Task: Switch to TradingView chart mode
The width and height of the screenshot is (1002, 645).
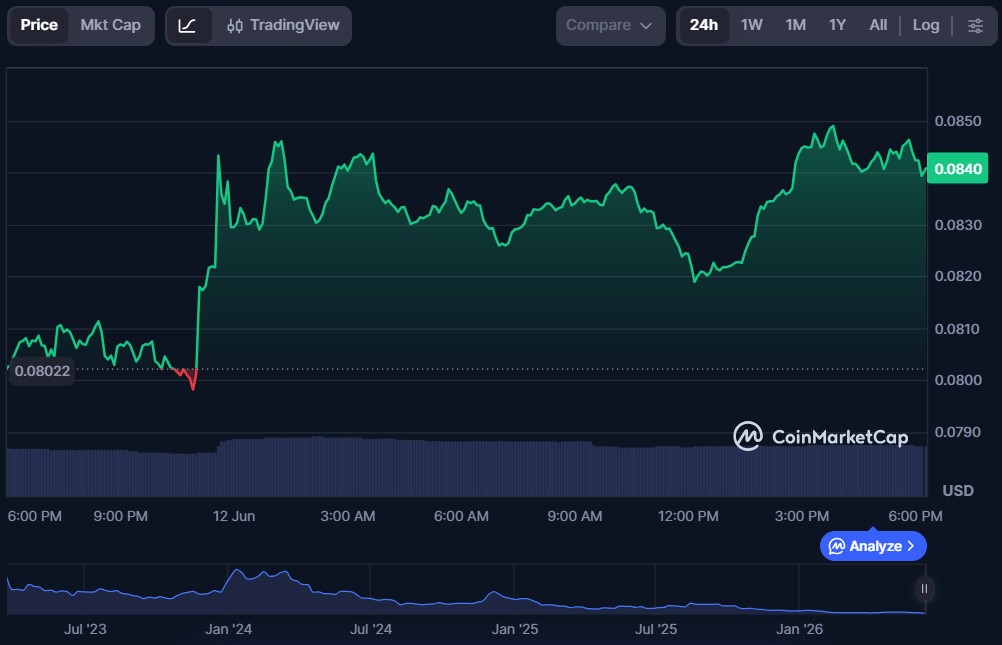Action: (x=283, y=26)
